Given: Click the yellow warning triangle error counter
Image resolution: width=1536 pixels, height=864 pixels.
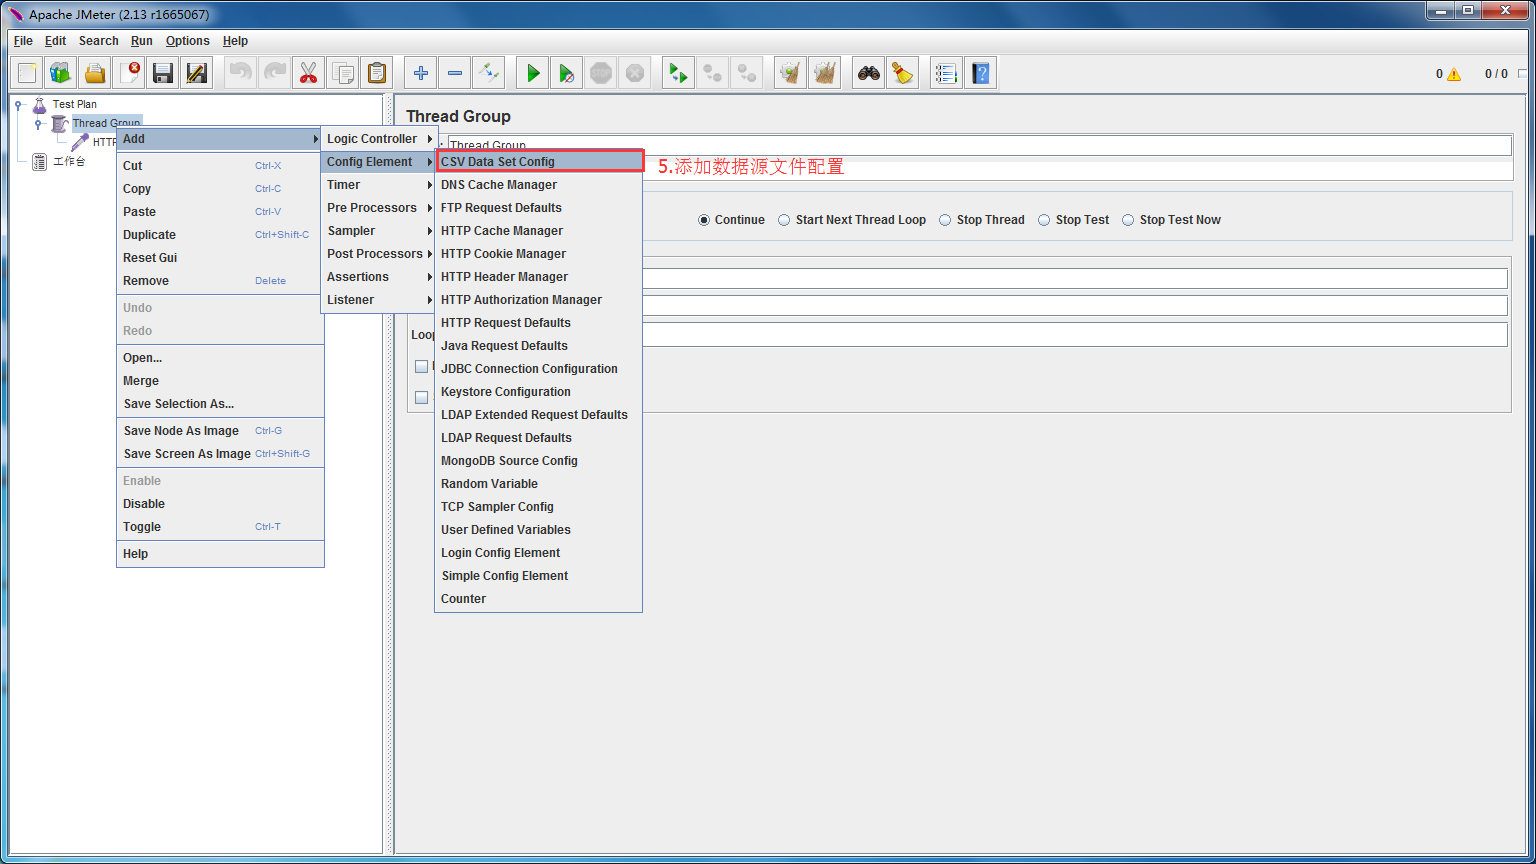Looking at the screenshot, I should 1453,74.
